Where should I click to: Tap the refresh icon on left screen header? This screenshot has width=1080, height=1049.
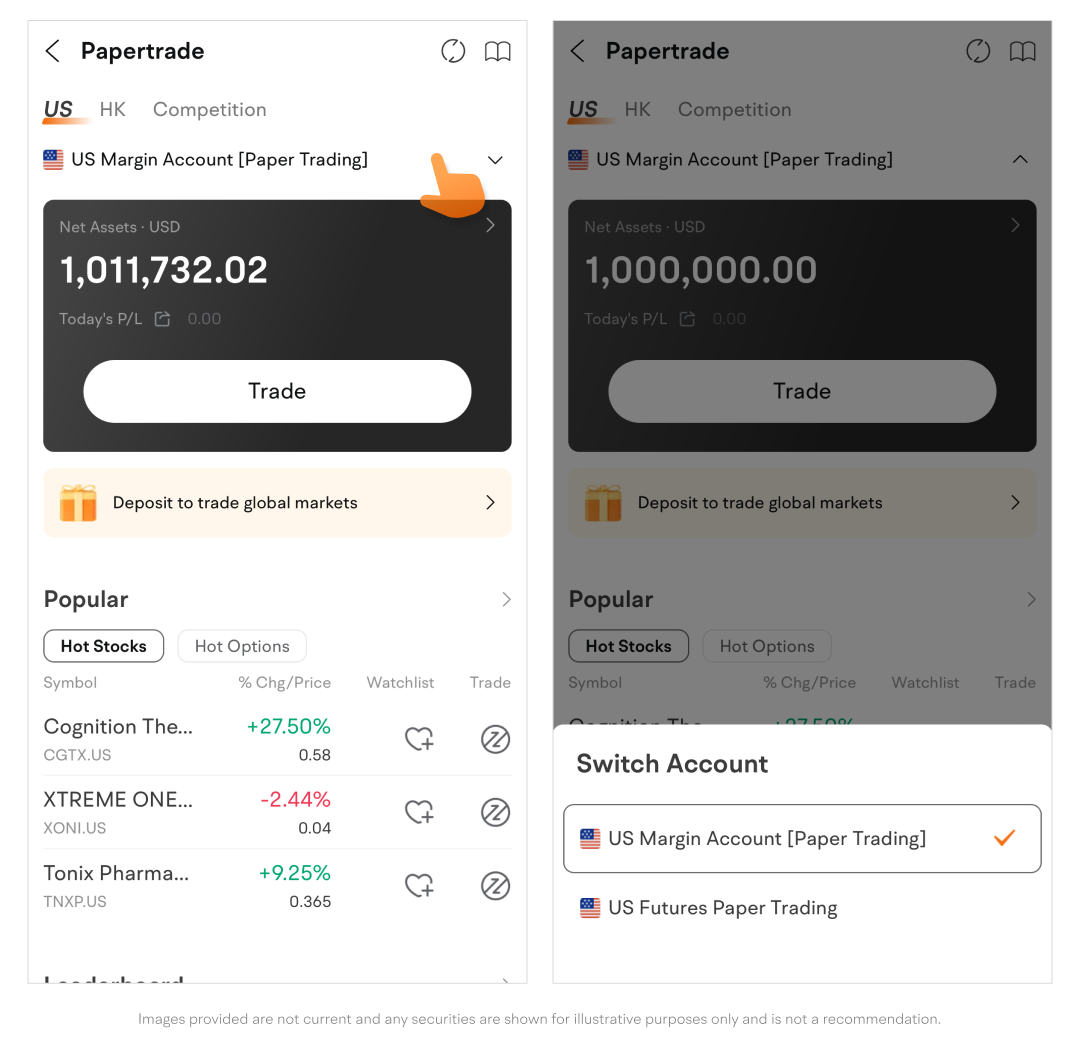point(453,51)
